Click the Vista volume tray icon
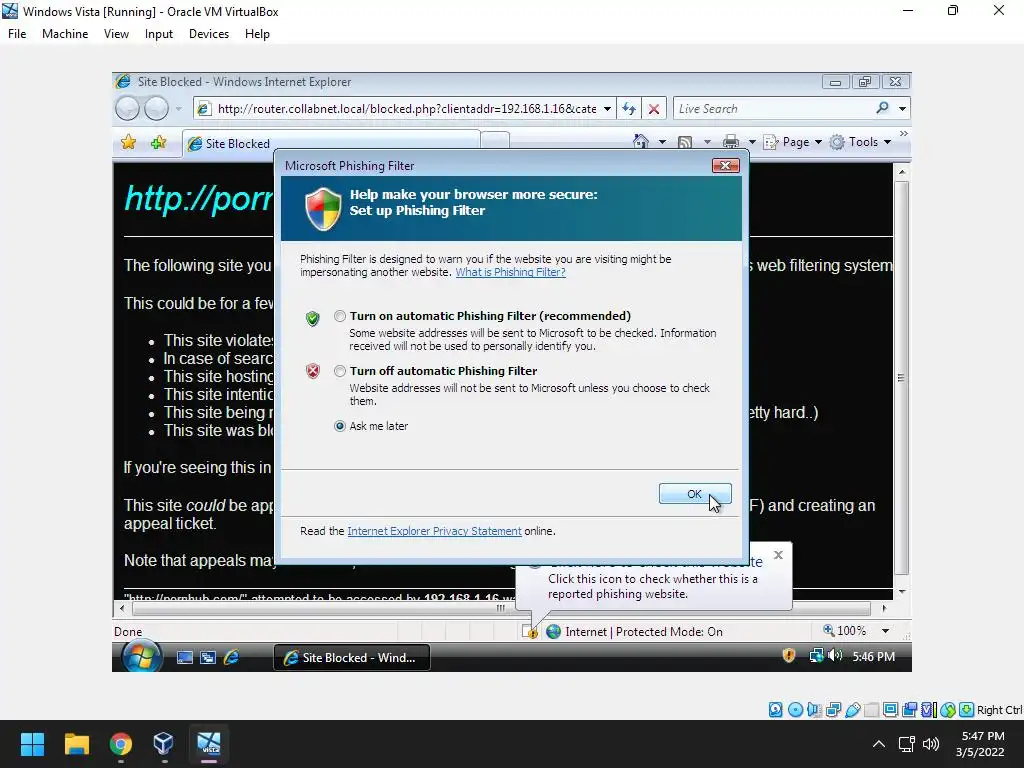Viewport: 1024px width, 768px height. (x=835, y=656)
